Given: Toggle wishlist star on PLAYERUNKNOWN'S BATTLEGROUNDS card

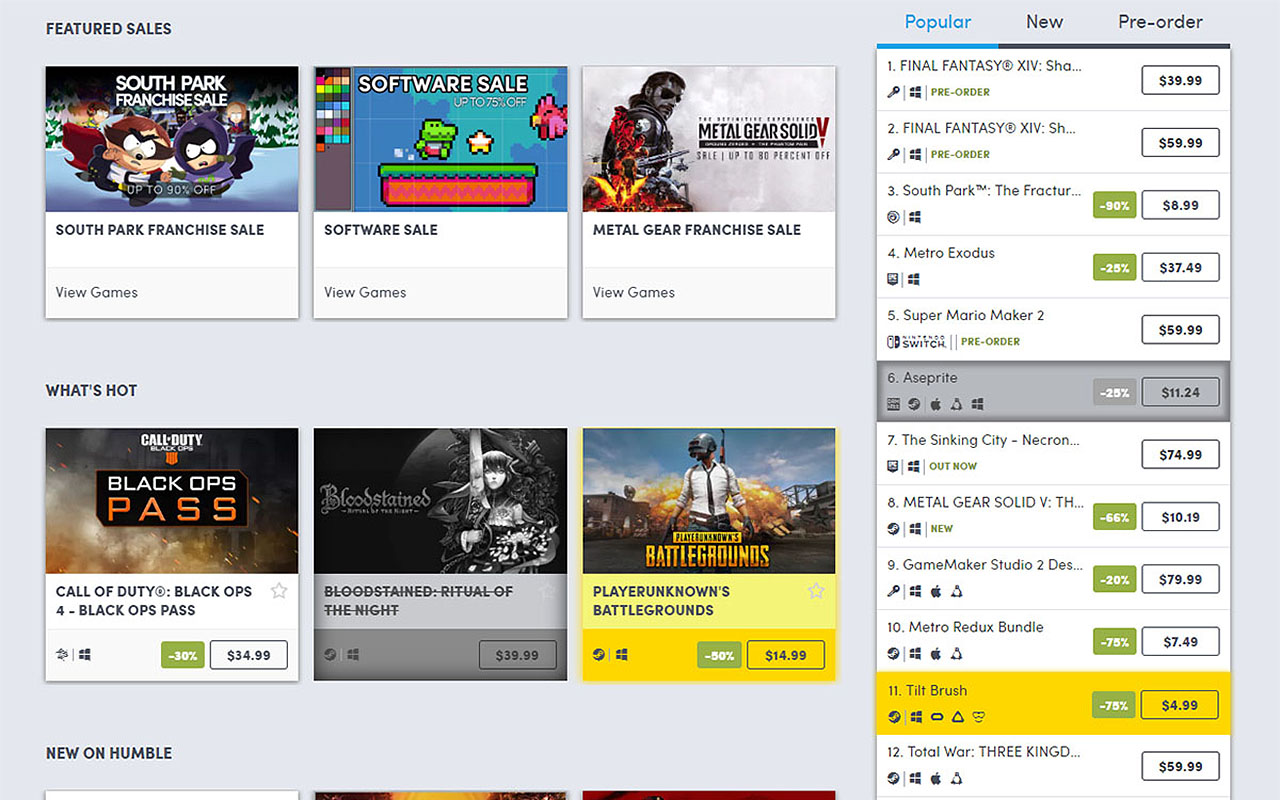Looking at the screenshot, I should pos(816,591).
